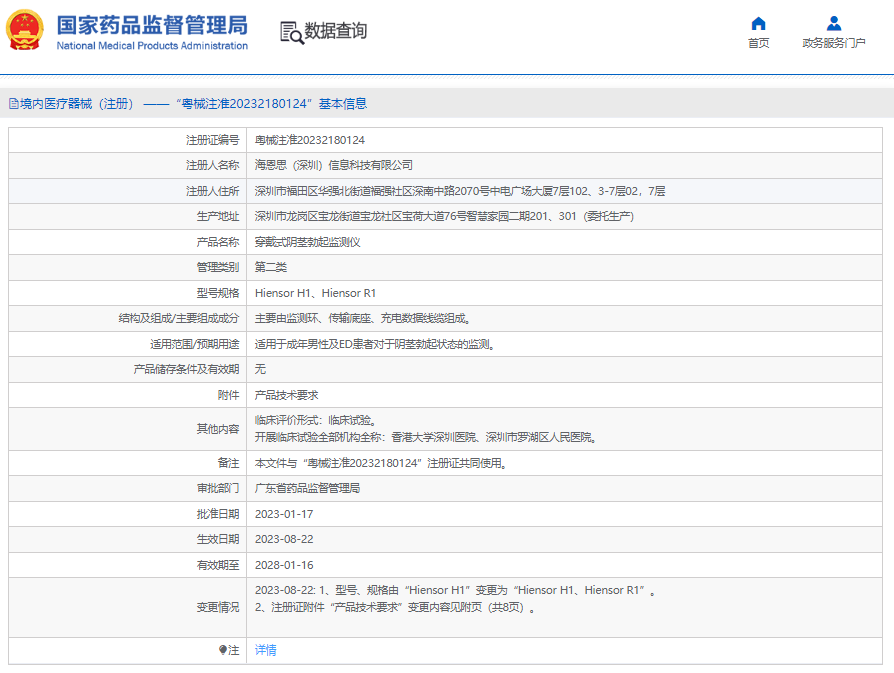Open 政务服务门户 user portal icon

(x=834, y=23)
